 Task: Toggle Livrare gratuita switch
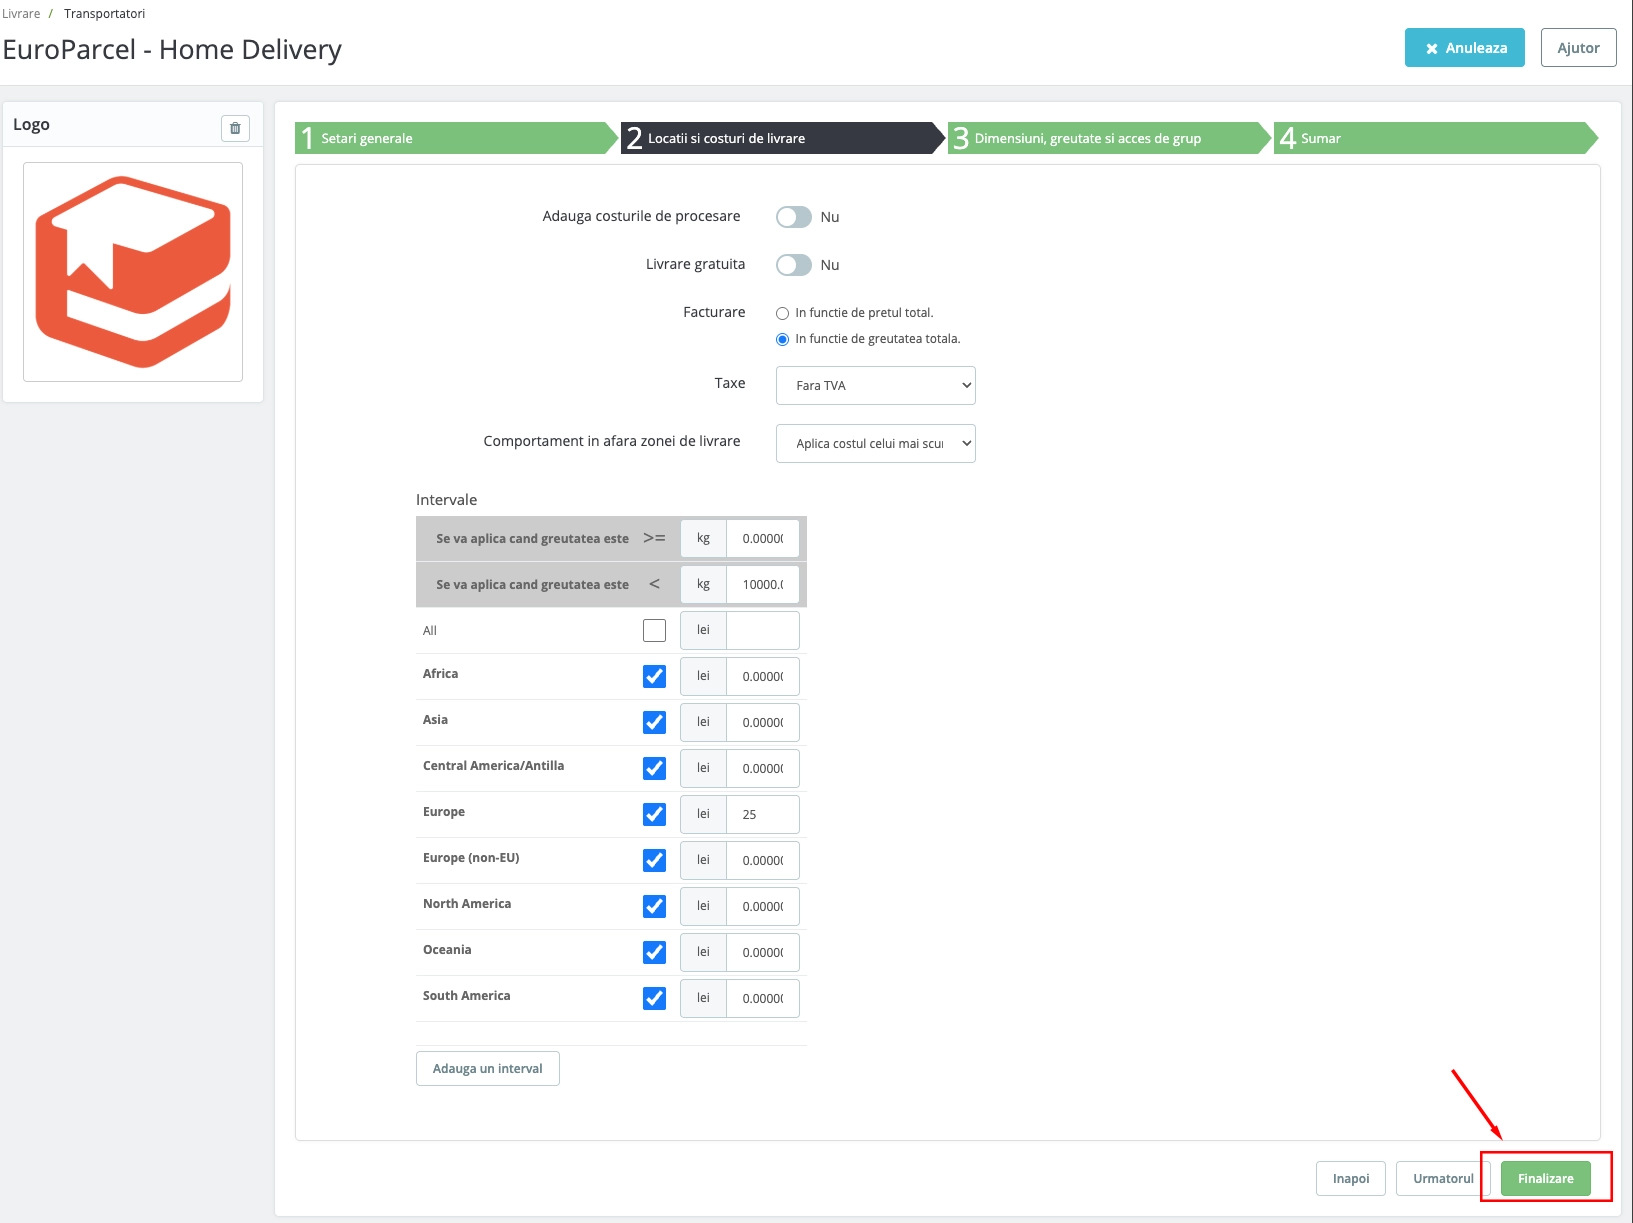pos(794,265)
